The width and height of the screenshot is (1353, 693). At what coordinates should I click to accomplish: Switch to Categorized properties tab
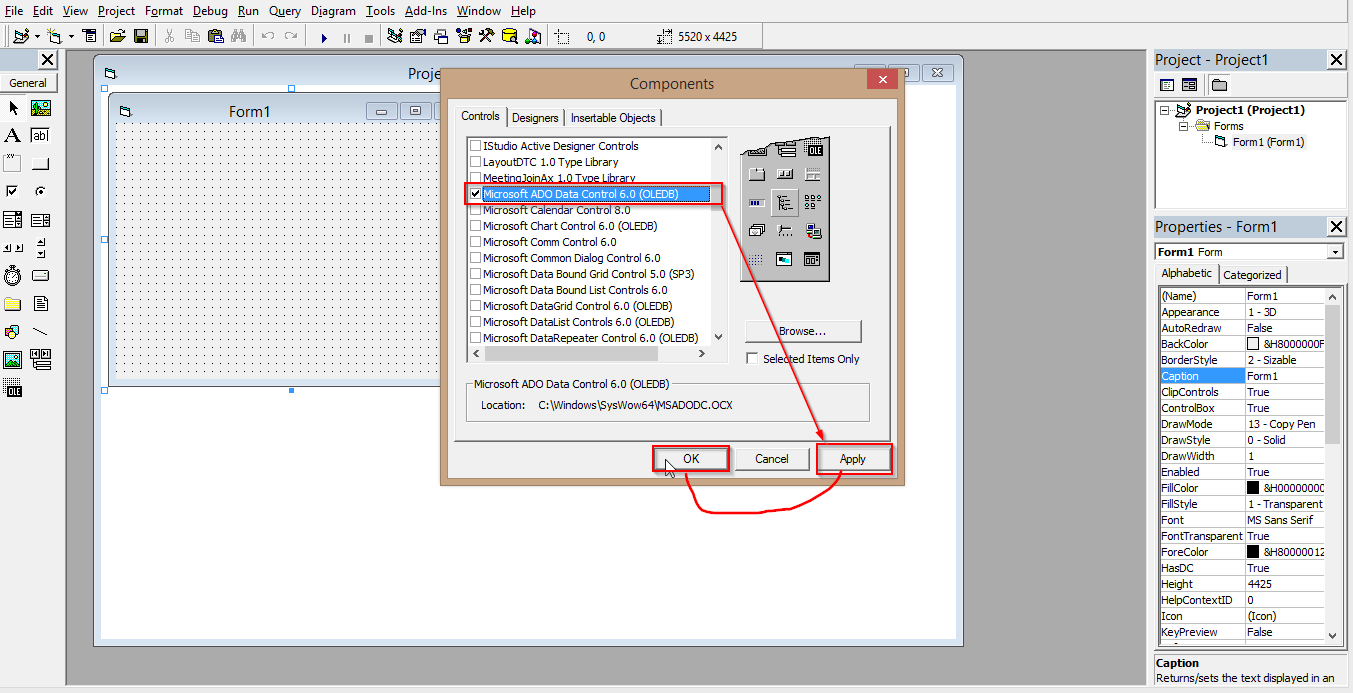coord(1252,275)
